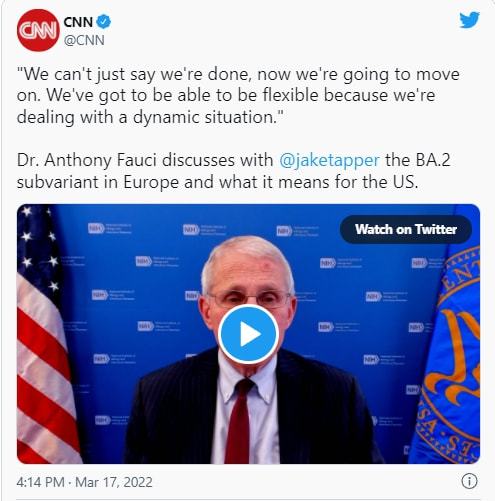
Task: Click the "on. We've got to be able" line
Action: [x=226, y=96]
